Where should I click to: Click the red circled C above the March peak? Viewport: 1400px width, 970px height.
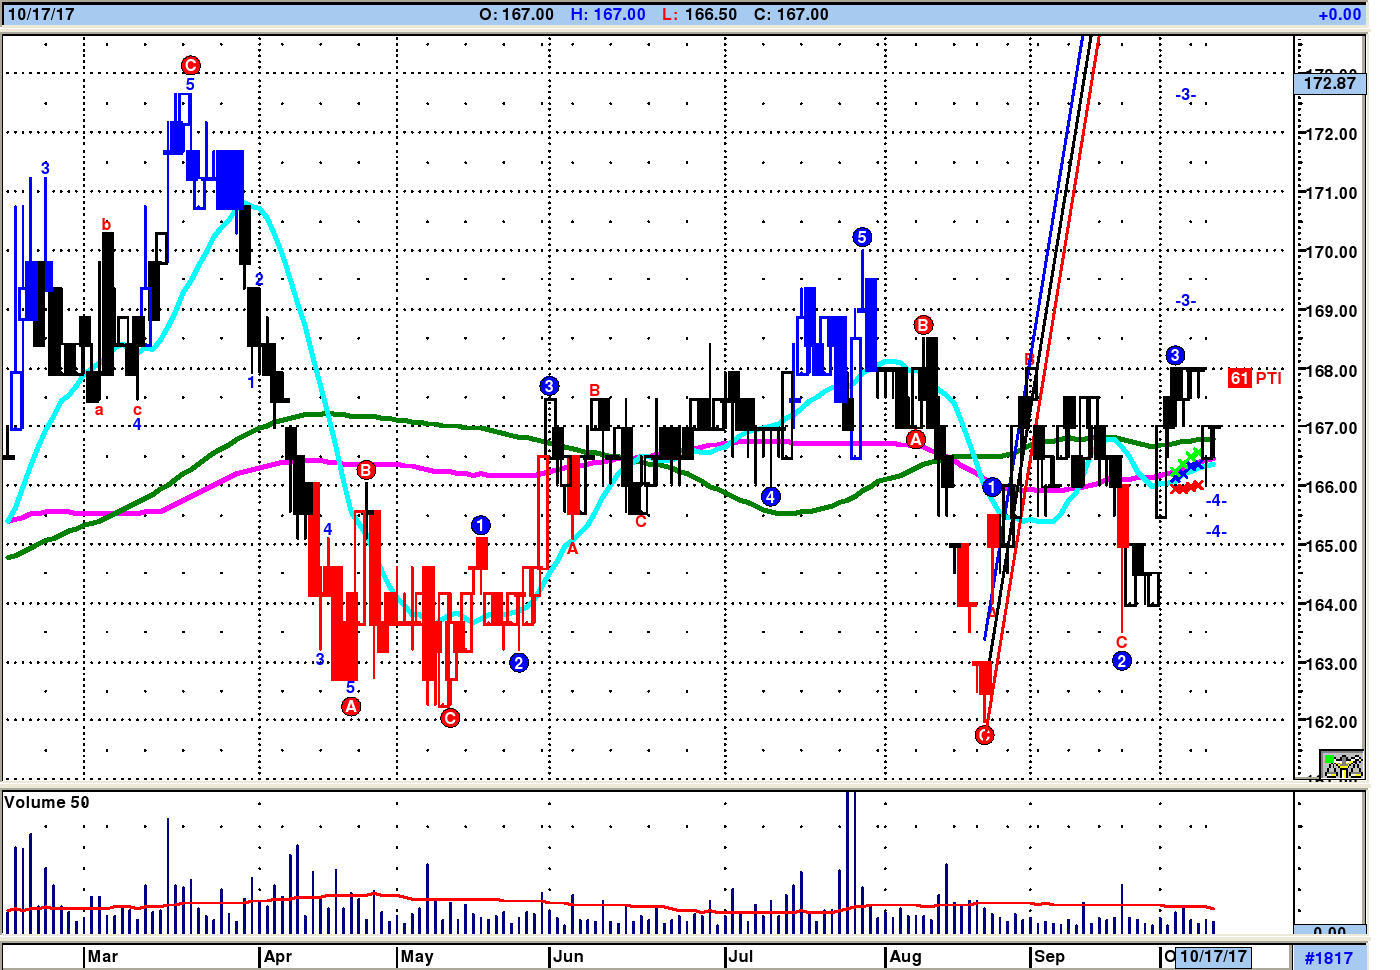point(190,65)
